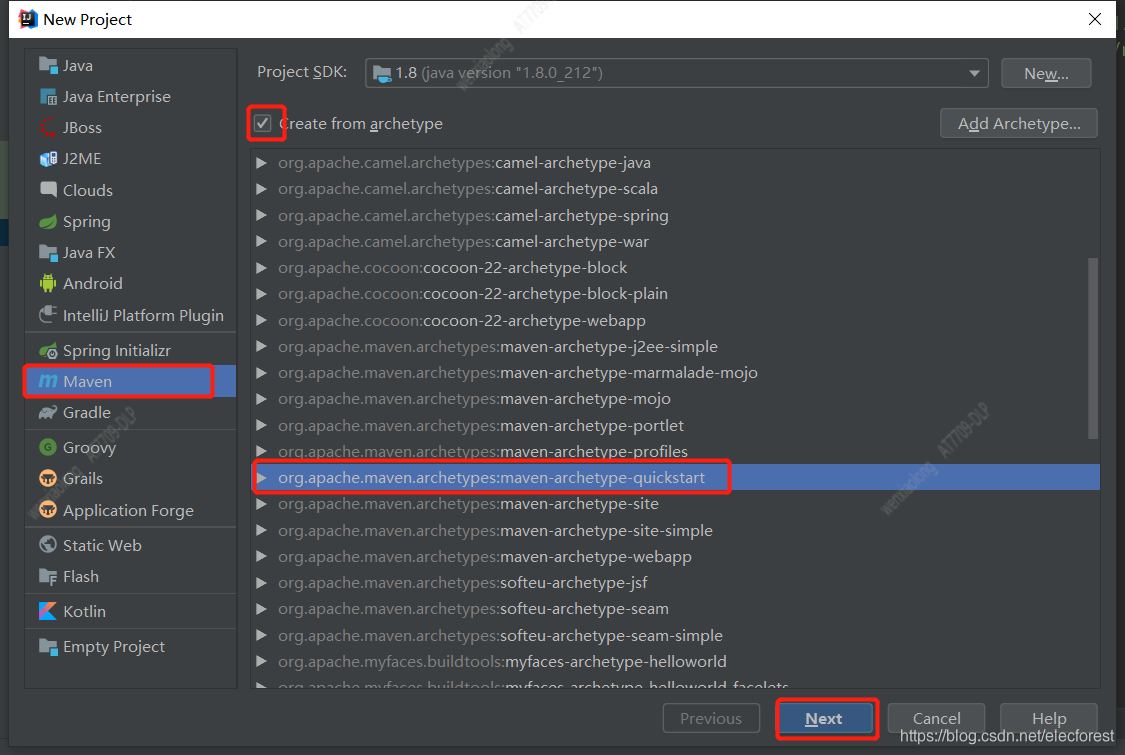Click the Cancel button
Image resolution: width=1125 pixels, height=755 pixels.
coord(936,718)
